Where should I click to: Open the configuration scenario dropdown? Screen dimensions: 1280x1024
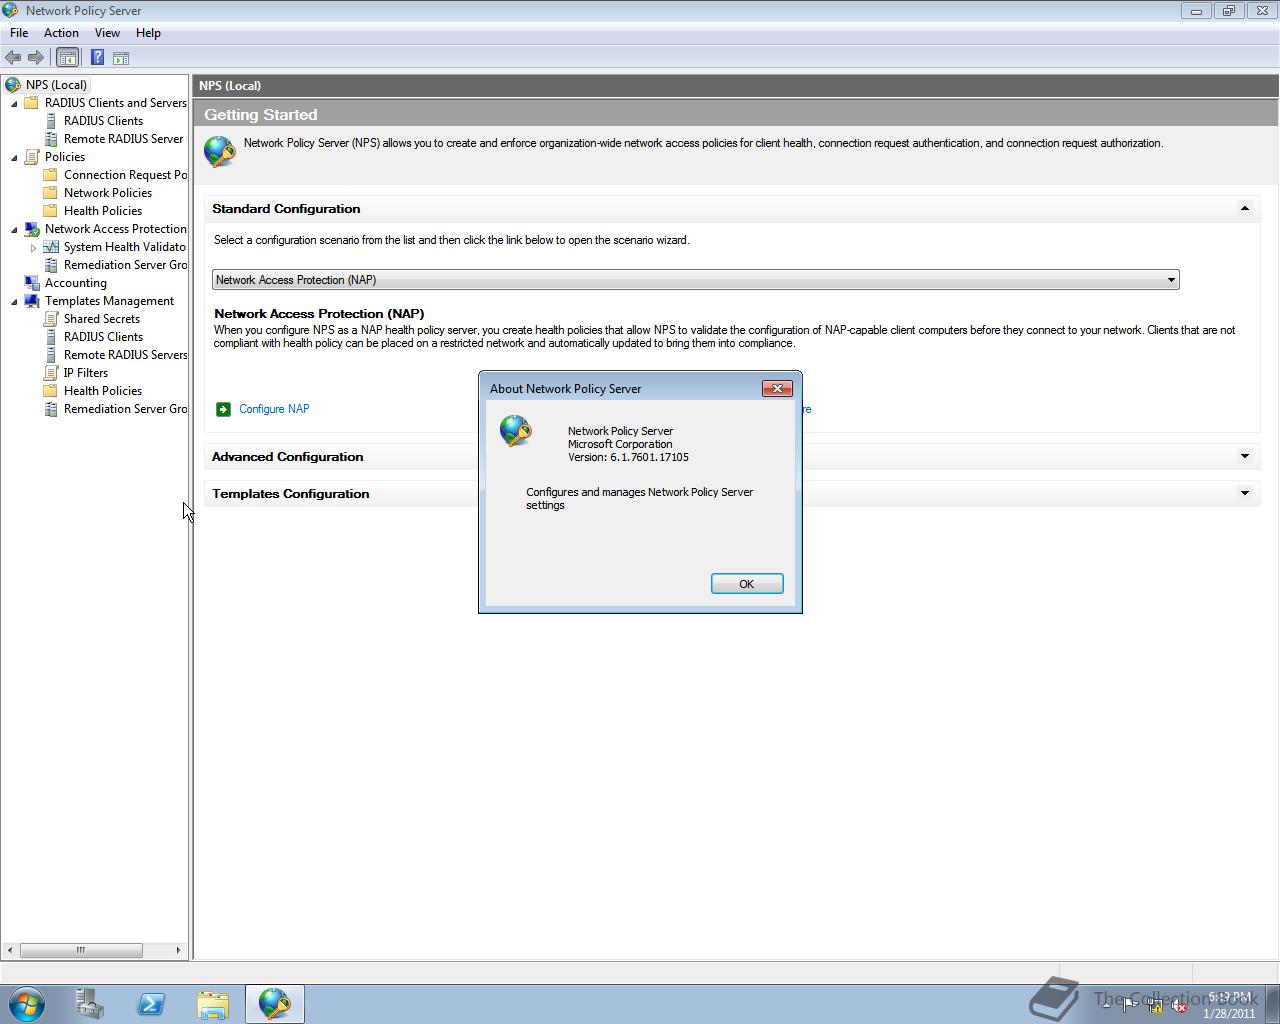point(695,280)
